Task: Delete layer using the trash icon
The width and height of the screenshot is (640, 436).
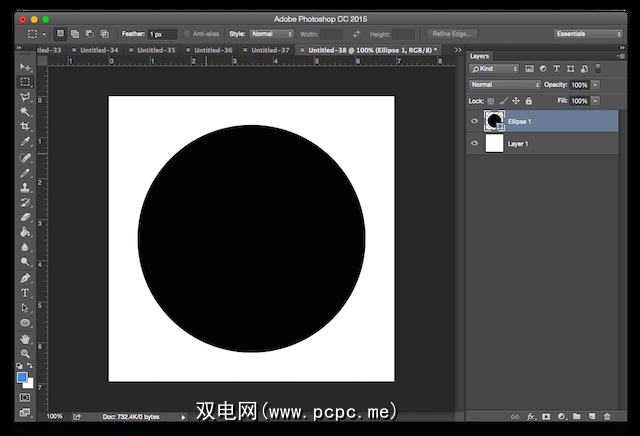Action: click(x=606, y=416)
